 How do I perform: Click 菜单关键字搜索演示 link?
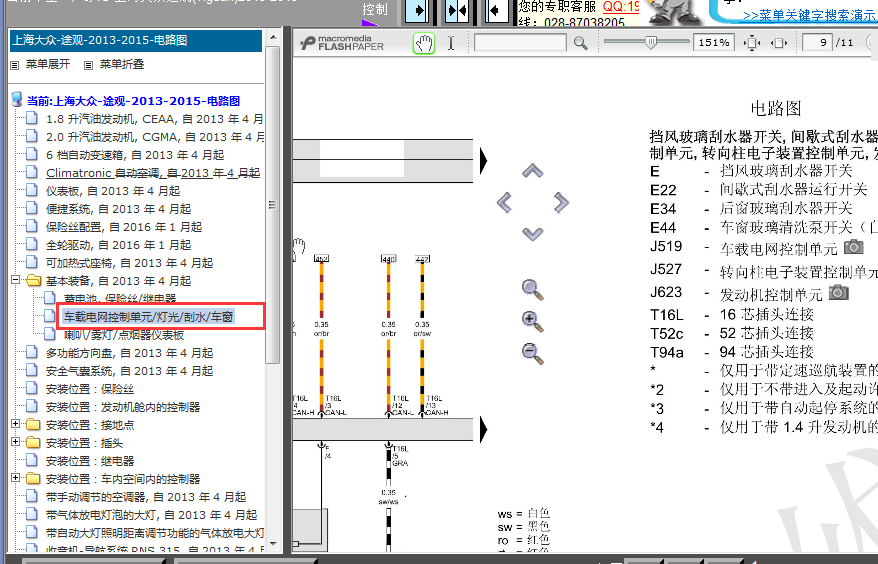810,16
